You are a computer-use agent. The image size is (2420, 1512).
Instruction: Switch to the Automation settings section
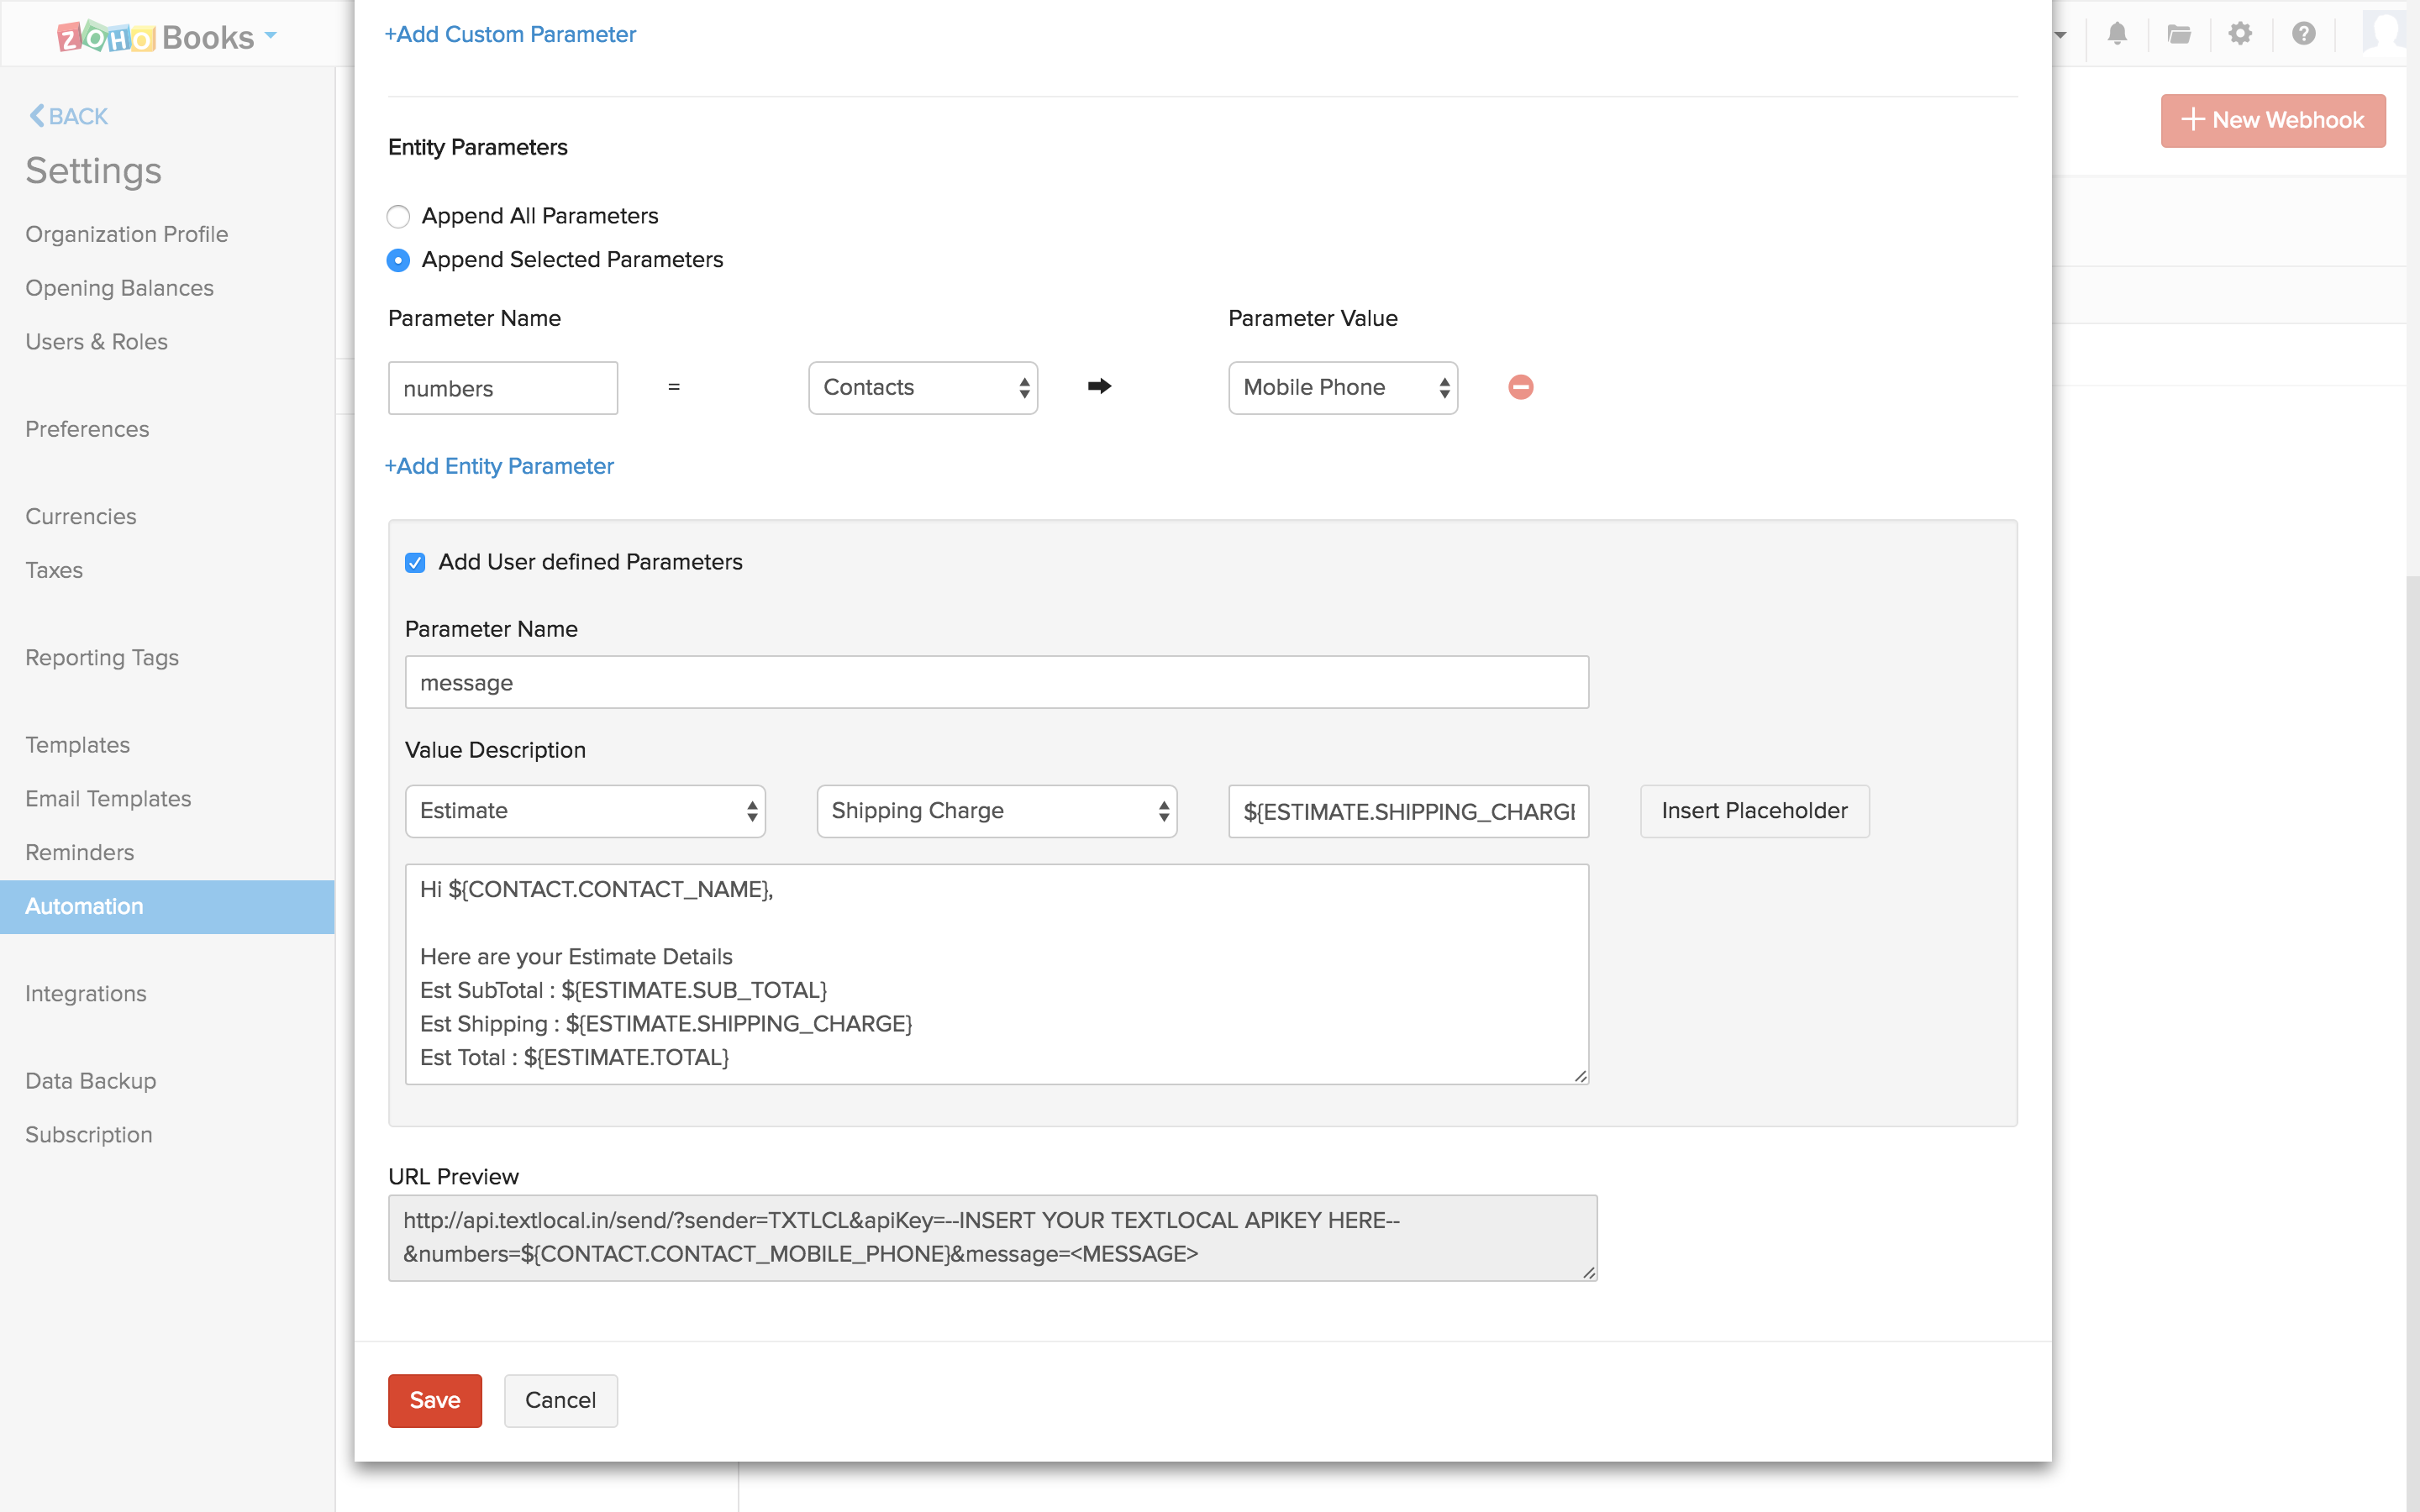[x=84, y=906]
